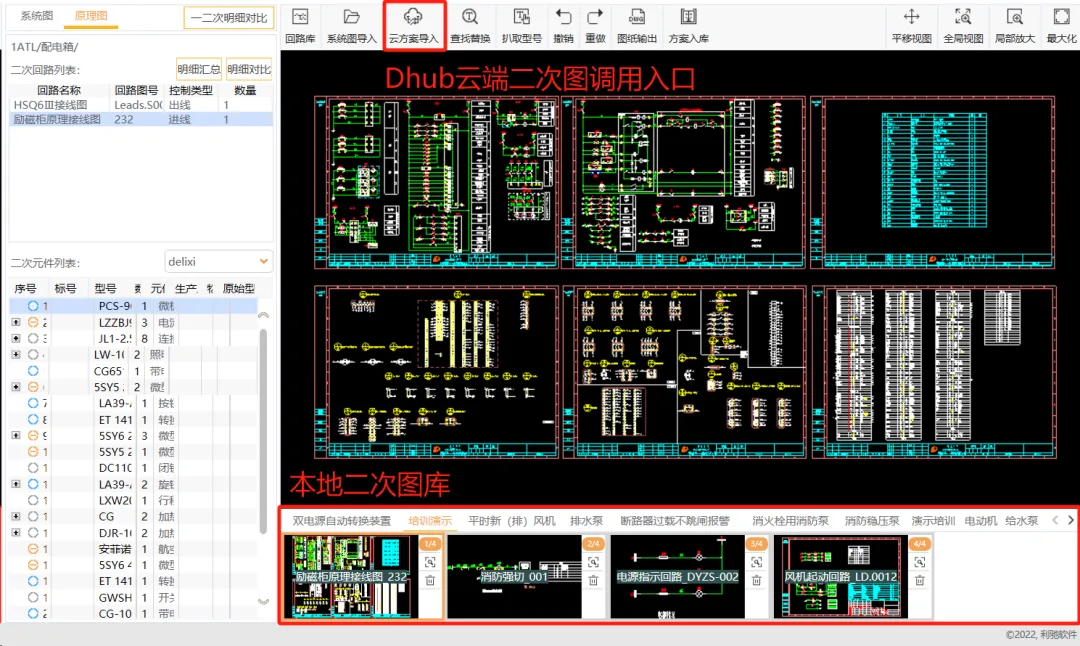
Task: Select the 扒取型号 model extraction tool
Action: (521, 25)
